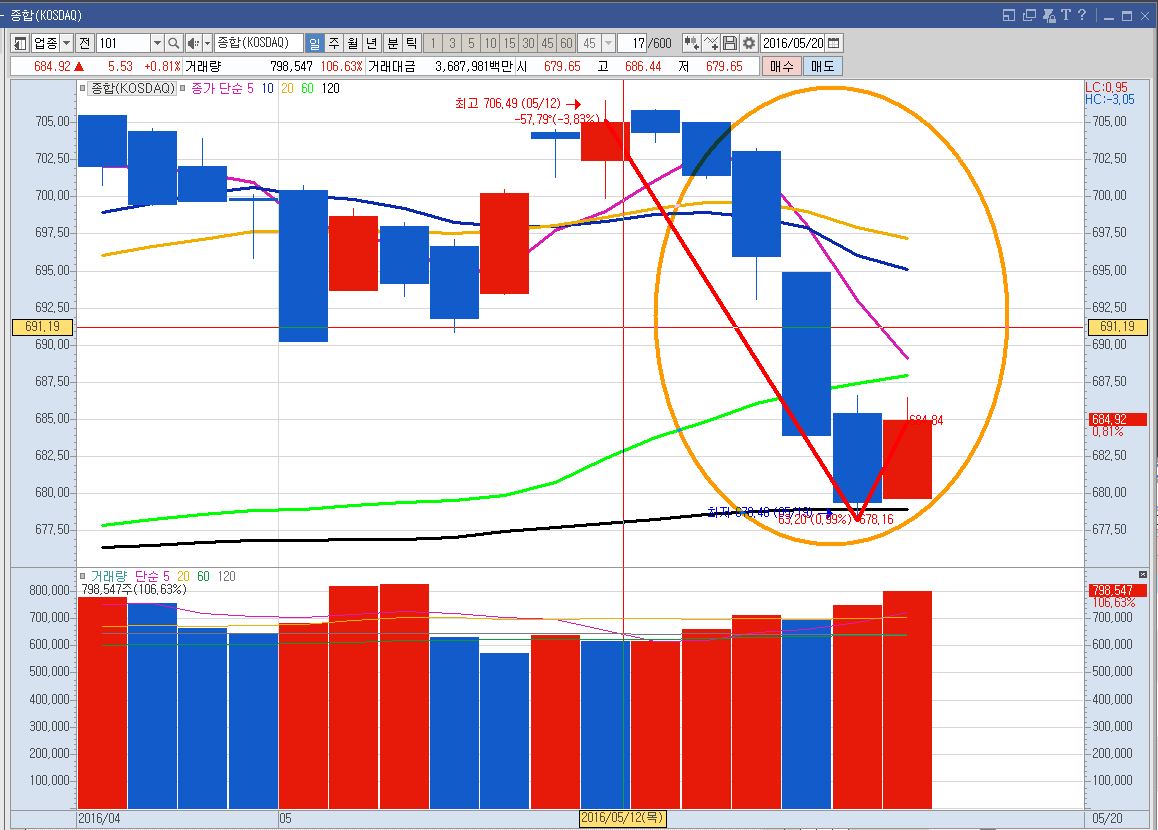This screenshot has width=1158, height=830.
Task: Edit the 17 bar count field
Action: click(x=632, y=43)
